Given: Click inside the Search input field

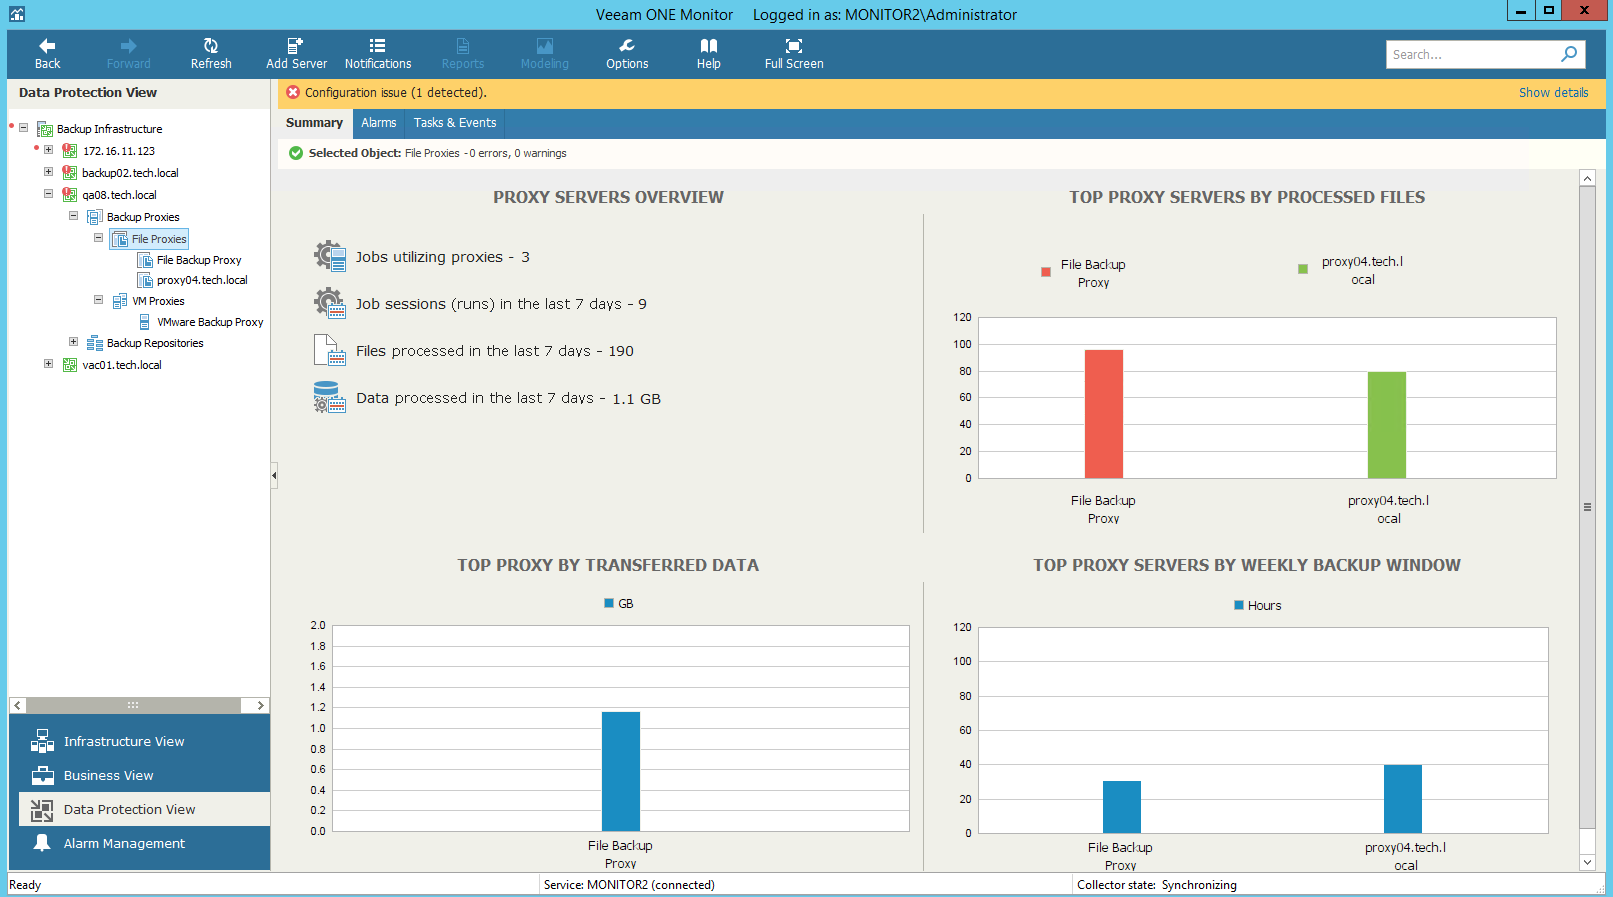Looking at the screenshot, I should 1474,54.
